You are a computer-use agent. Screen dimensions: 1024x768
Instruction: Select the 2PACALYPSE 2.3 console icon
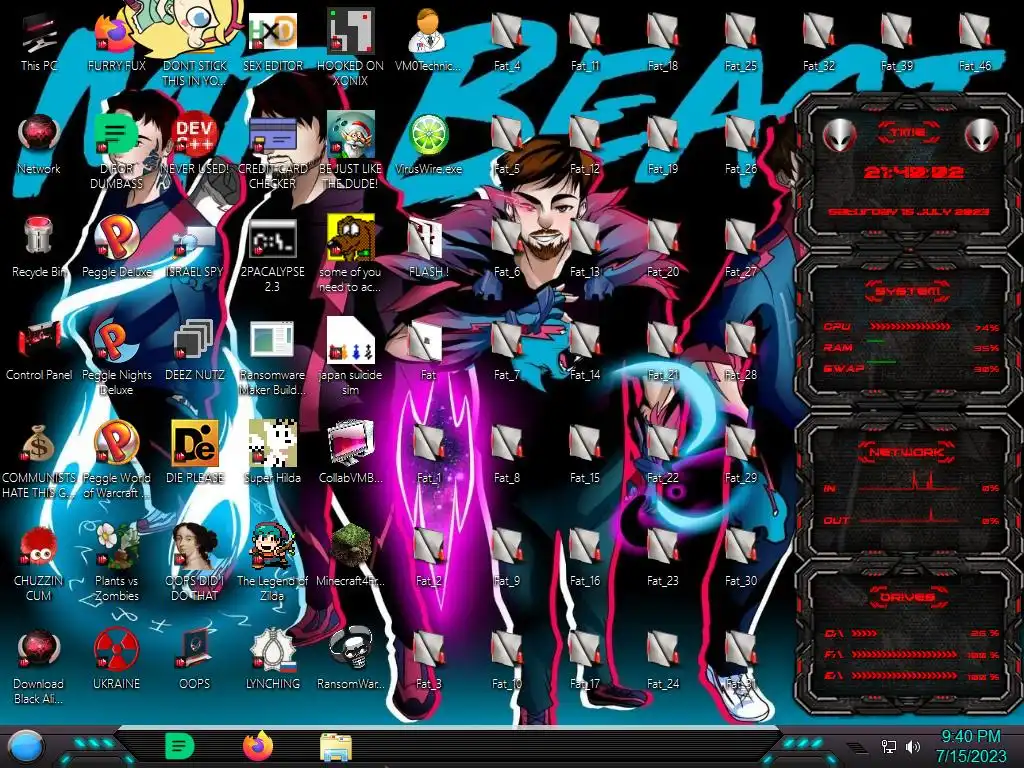(272, 255)
